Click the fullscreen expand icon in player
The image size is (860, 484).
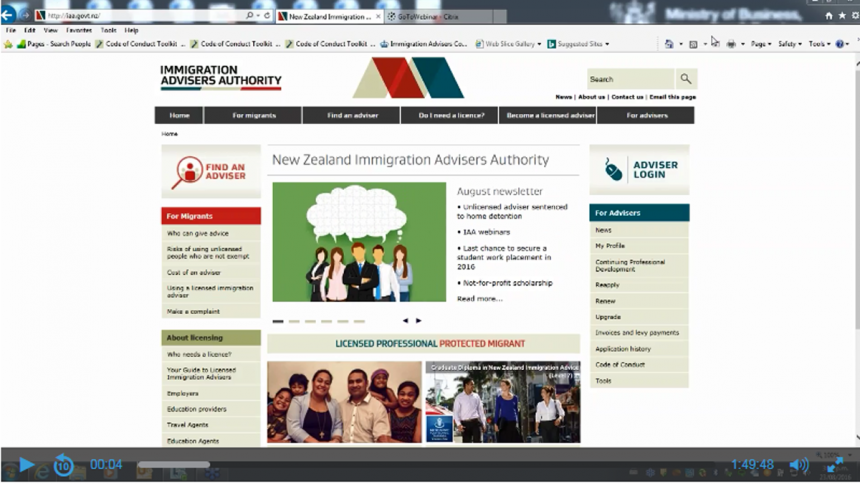pyautogui.click(x=835, y=465)
